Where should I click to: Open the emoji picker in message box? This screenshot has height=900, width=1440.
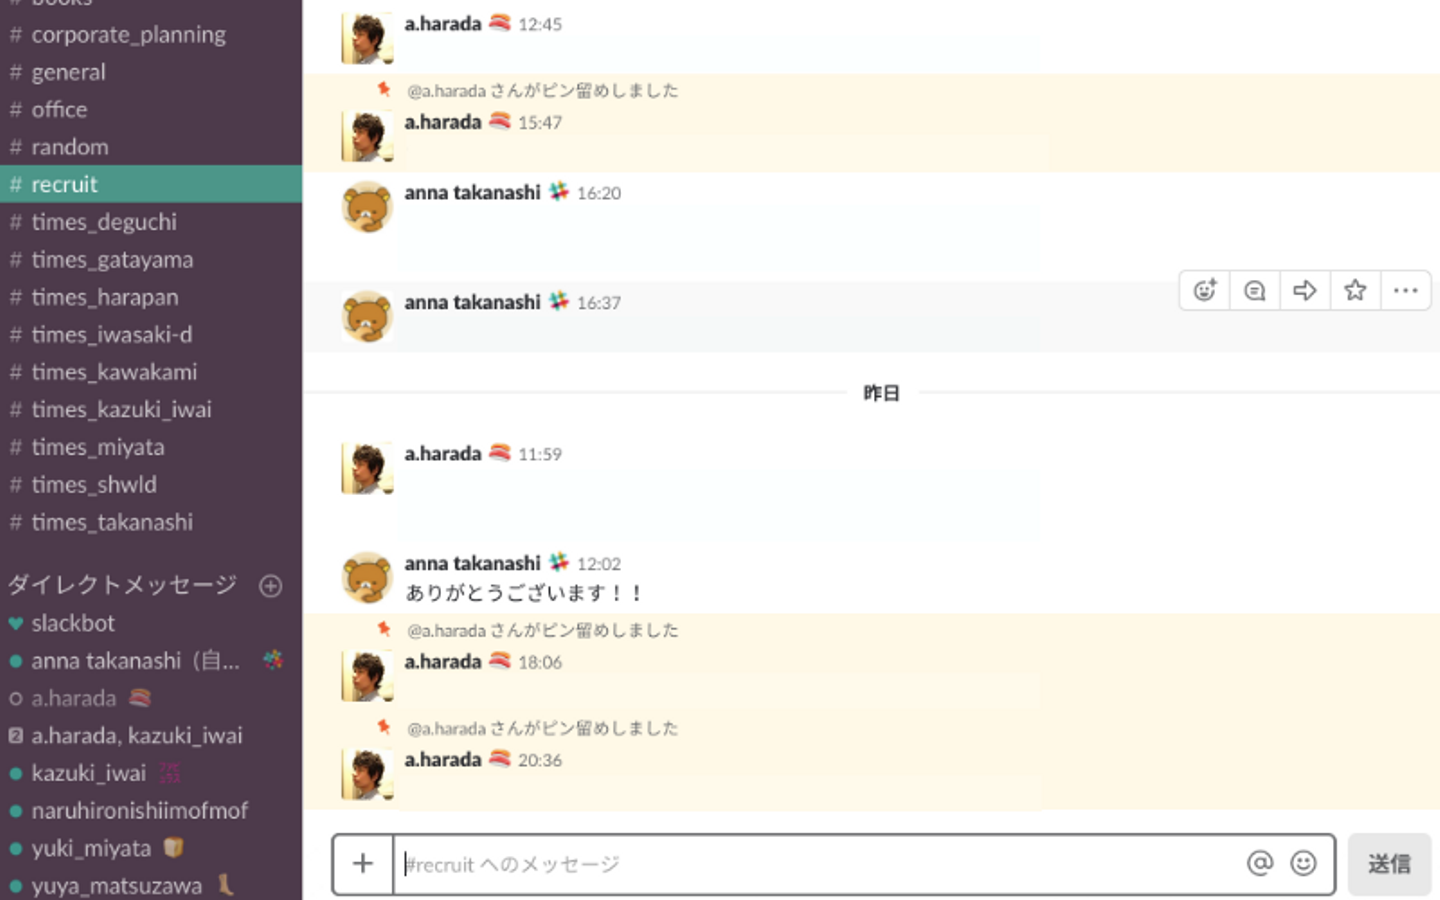[x=1303, y=864]
